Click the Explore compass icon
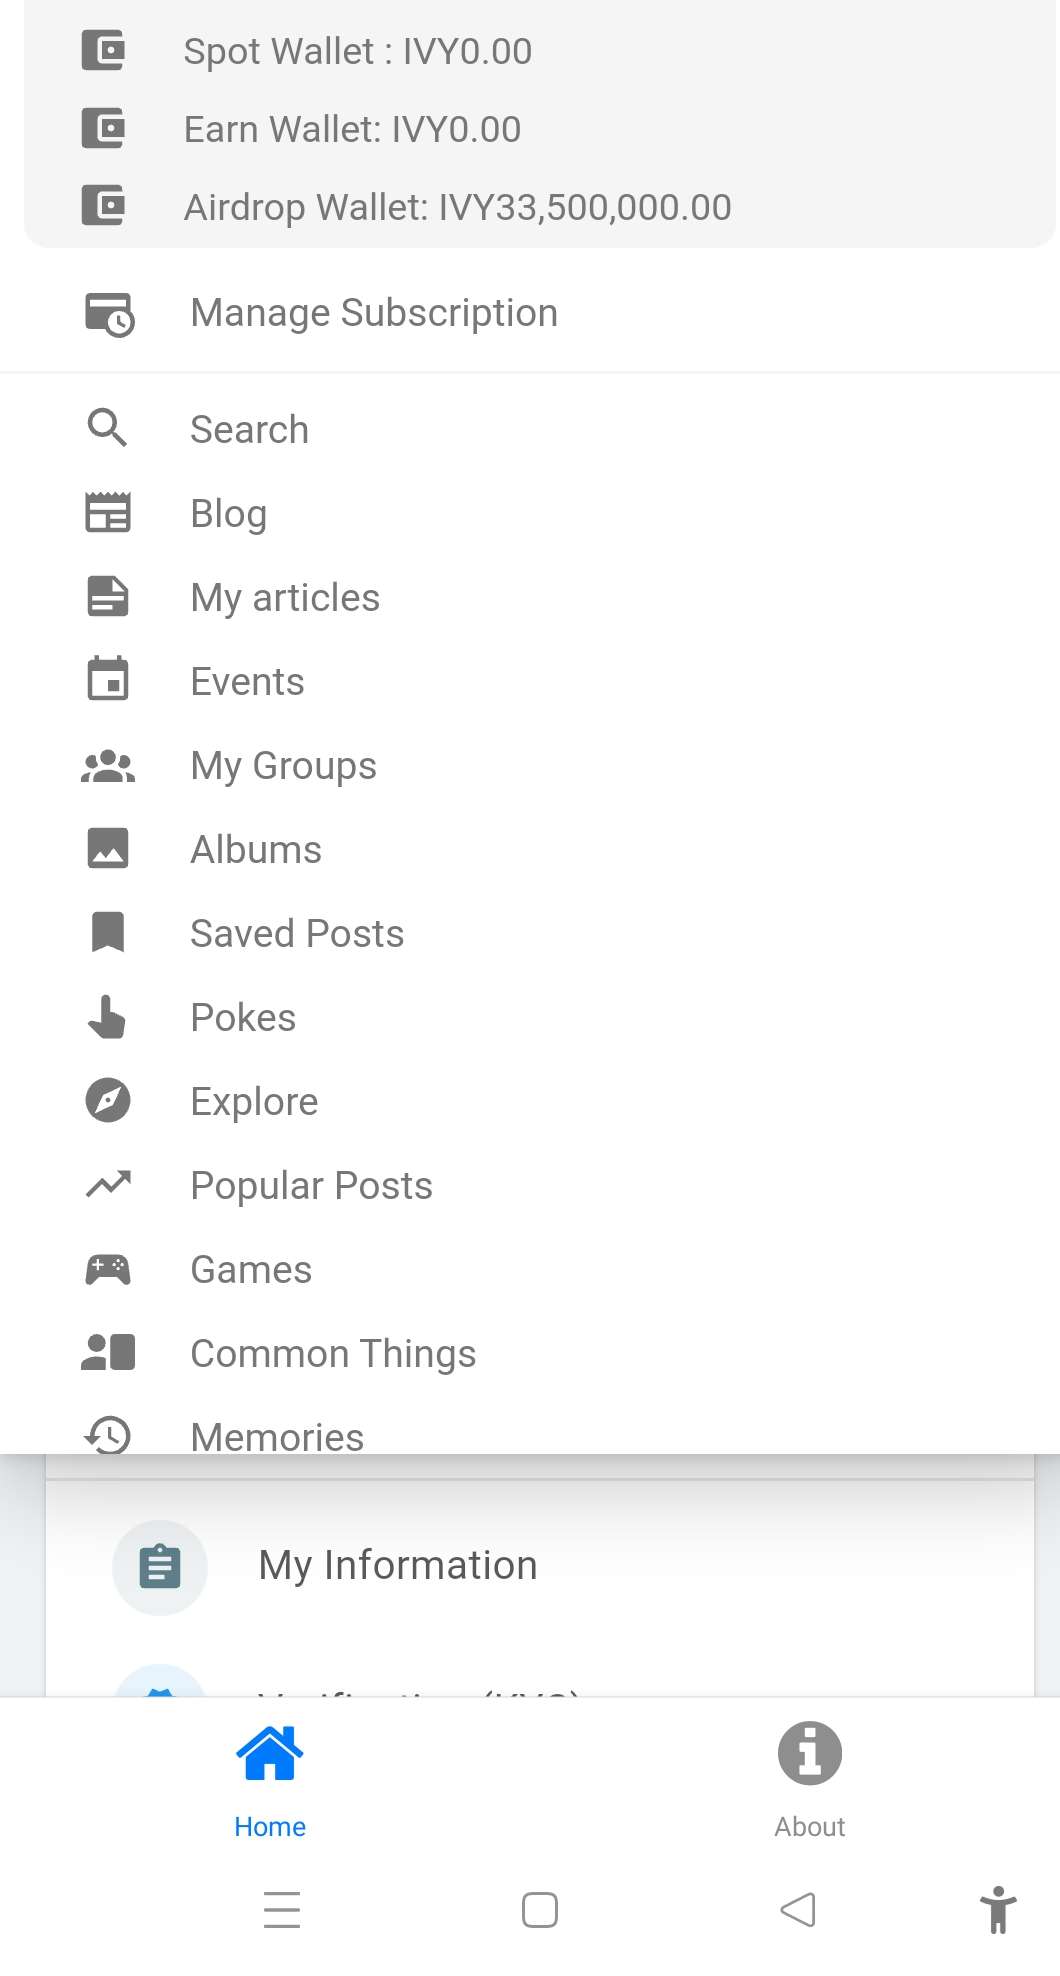This screenshot has width=1060, height=1976. (108, 1100)
